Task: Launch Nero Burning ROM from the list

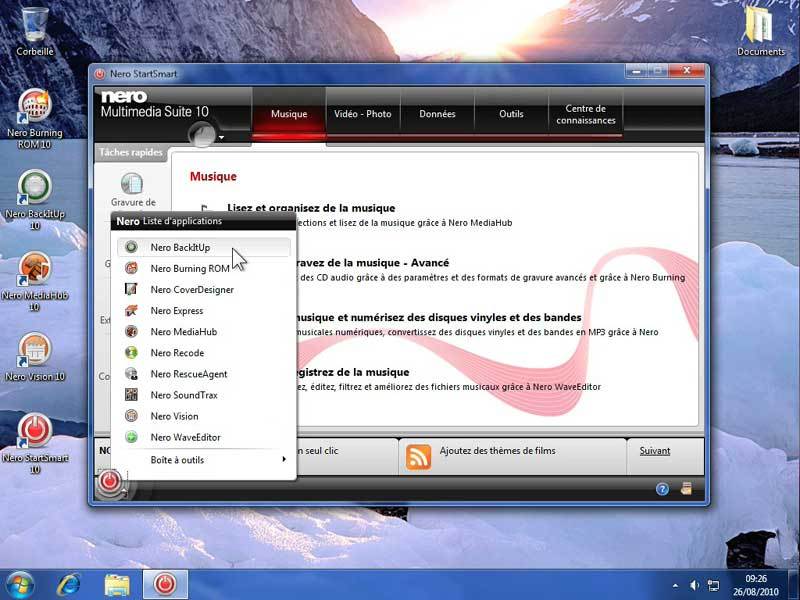Action: [x=204, y=268]
